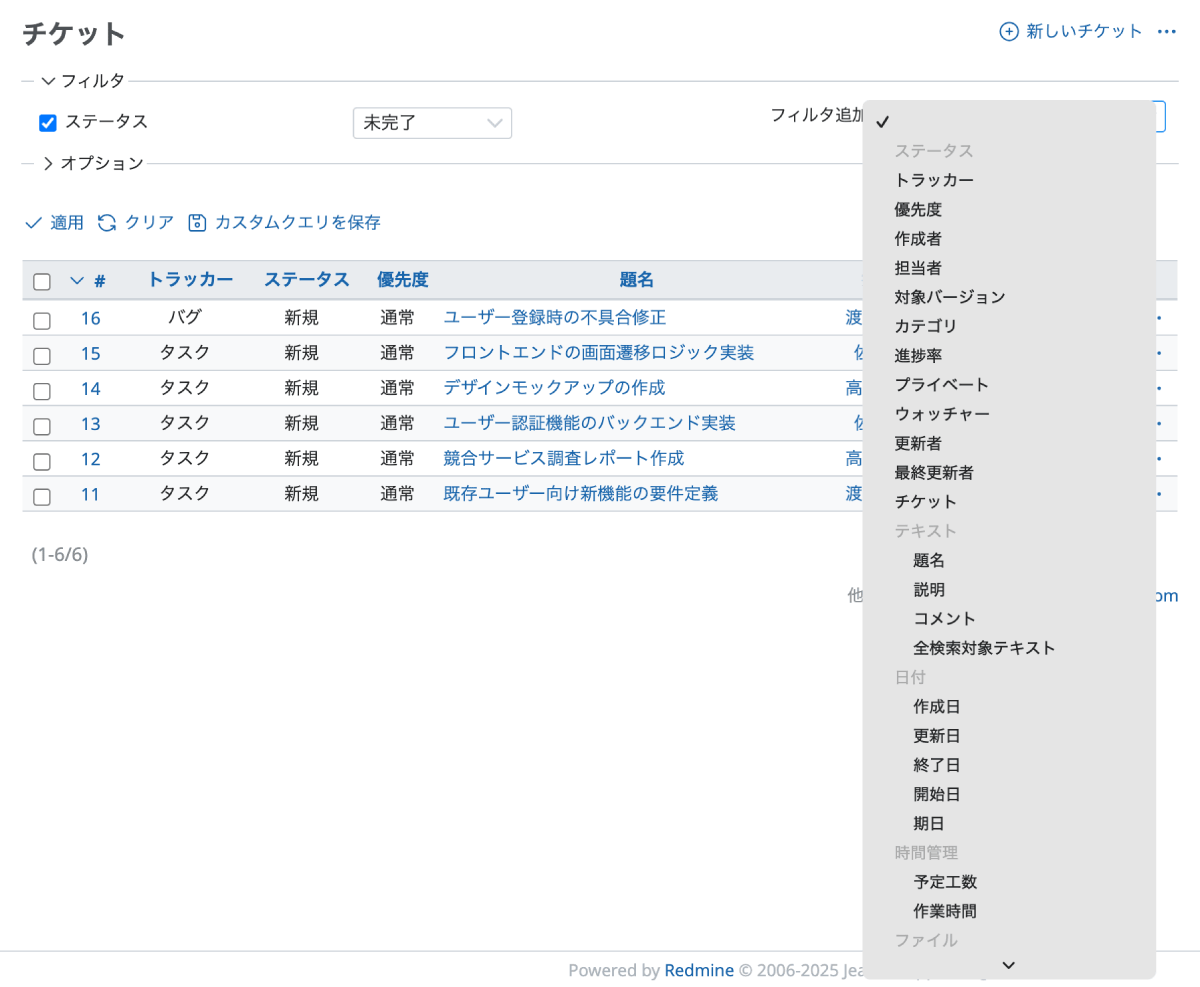Click the sort arrow beside # column

tap(77, 281)
